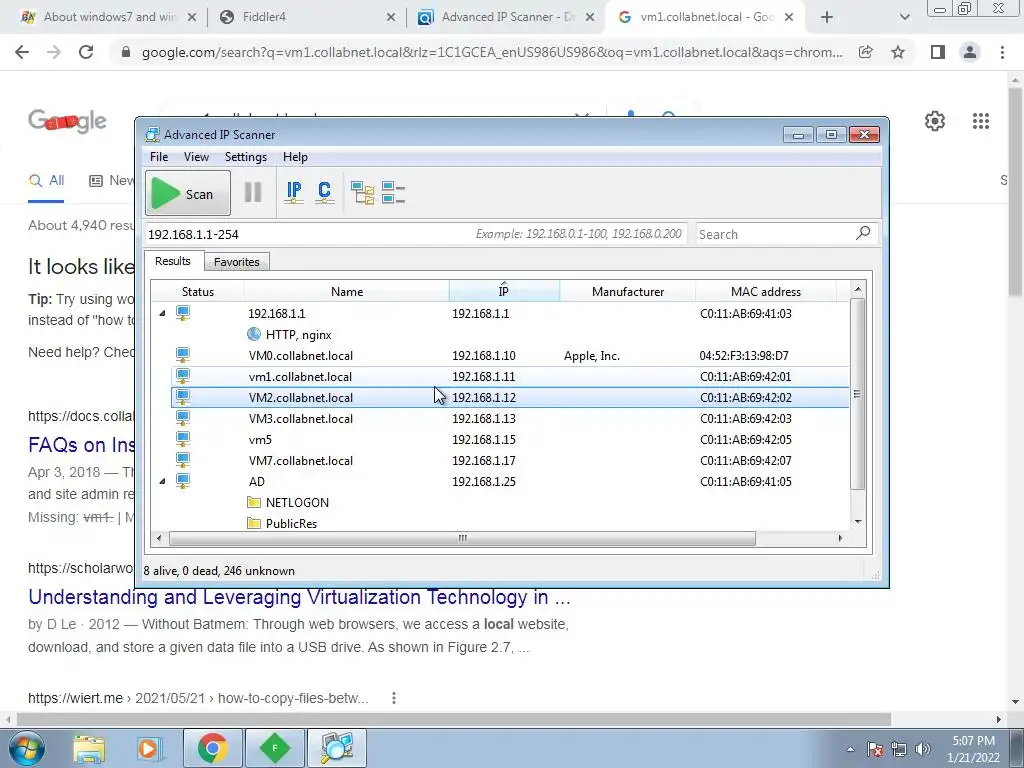Open Understanding and Leveraging Virtualization link
This screenshot has width=1024, height=768.
tap(299, 597)
